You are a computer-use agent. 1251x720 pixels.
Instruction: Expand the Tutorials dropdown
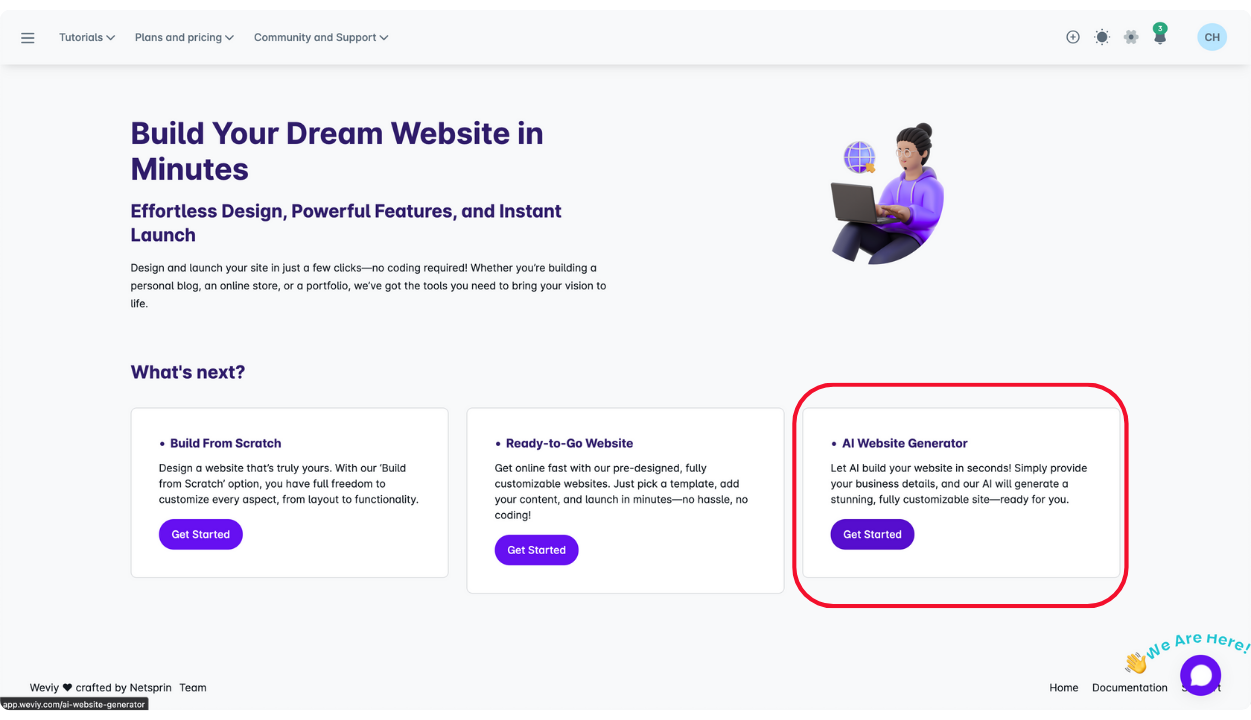click(x=87, y=37)
